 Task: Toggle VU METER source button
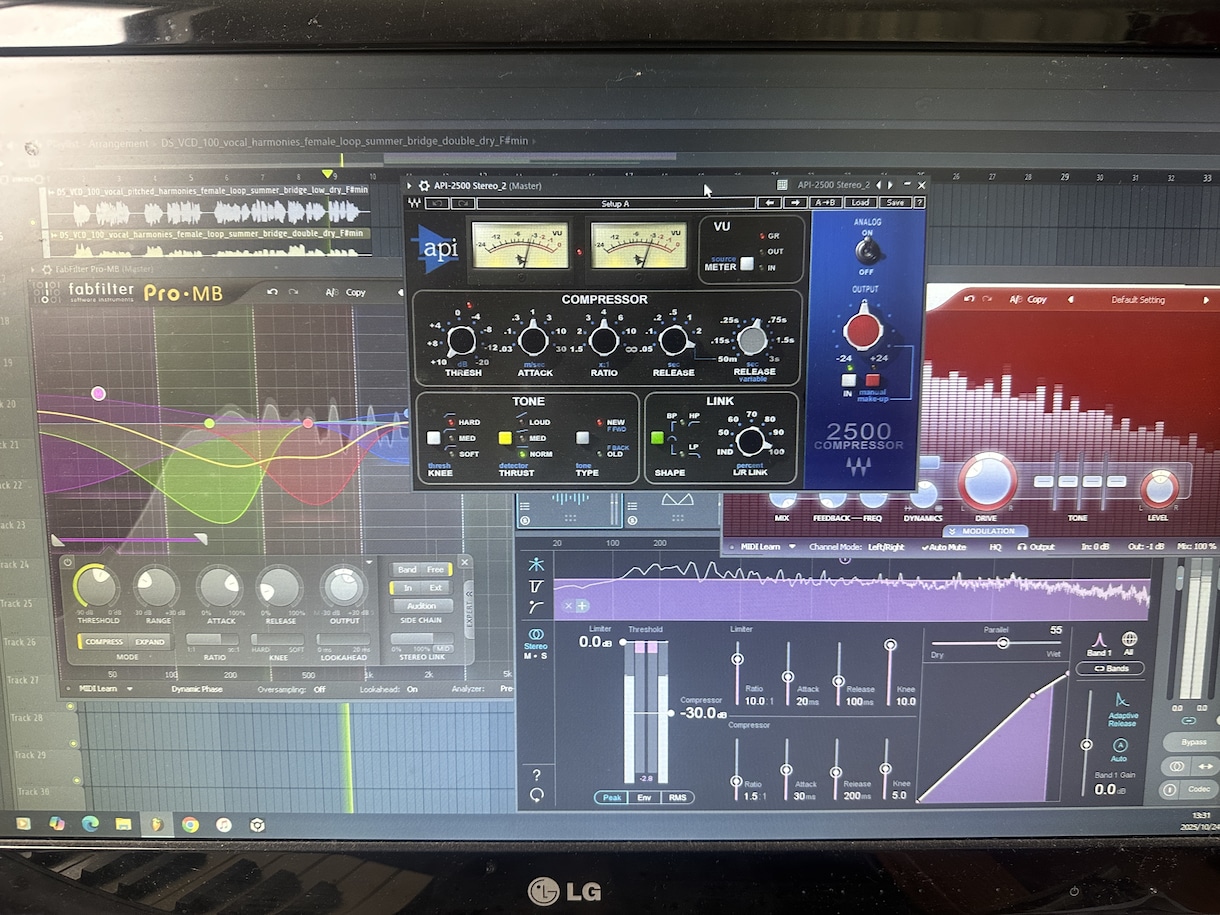tap(746, 264)
